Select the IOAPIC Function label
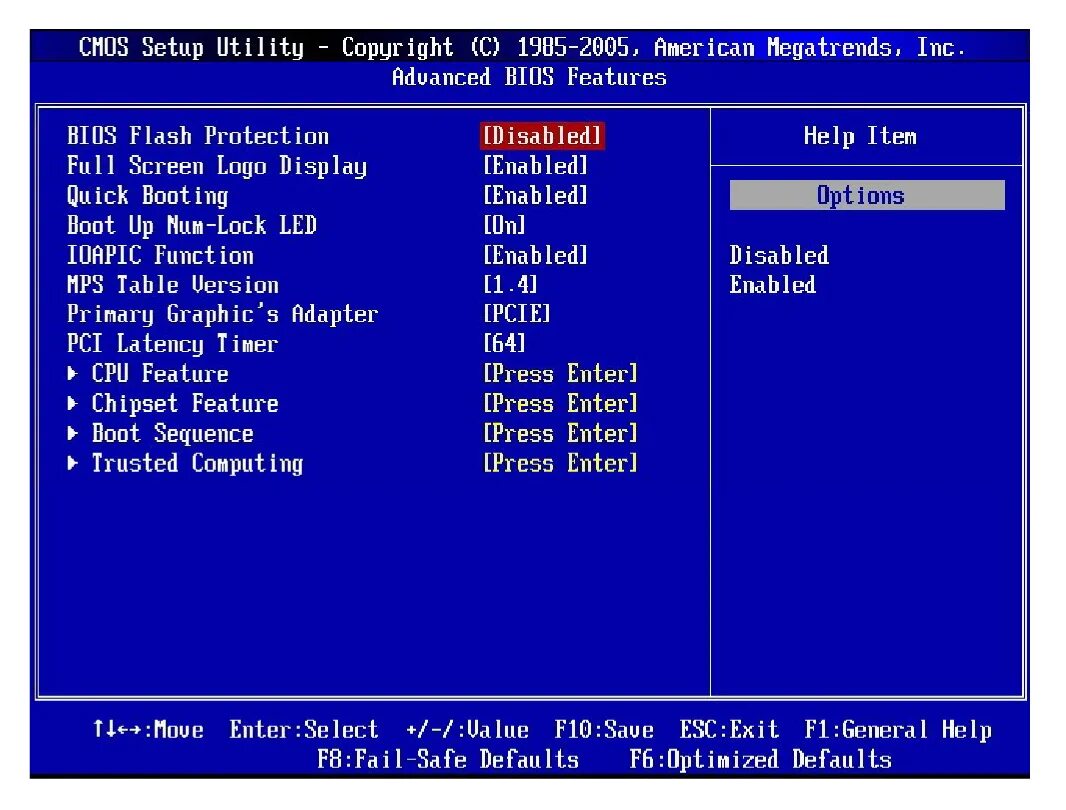This screenshot has width=1066, height=810. [160, 256]
